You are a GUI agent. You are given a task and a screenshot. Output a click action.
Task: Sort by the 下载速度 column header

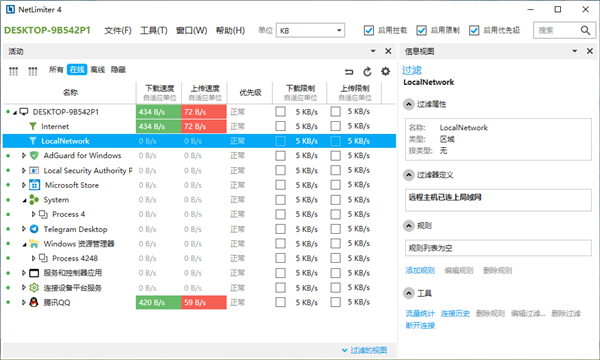159,92
